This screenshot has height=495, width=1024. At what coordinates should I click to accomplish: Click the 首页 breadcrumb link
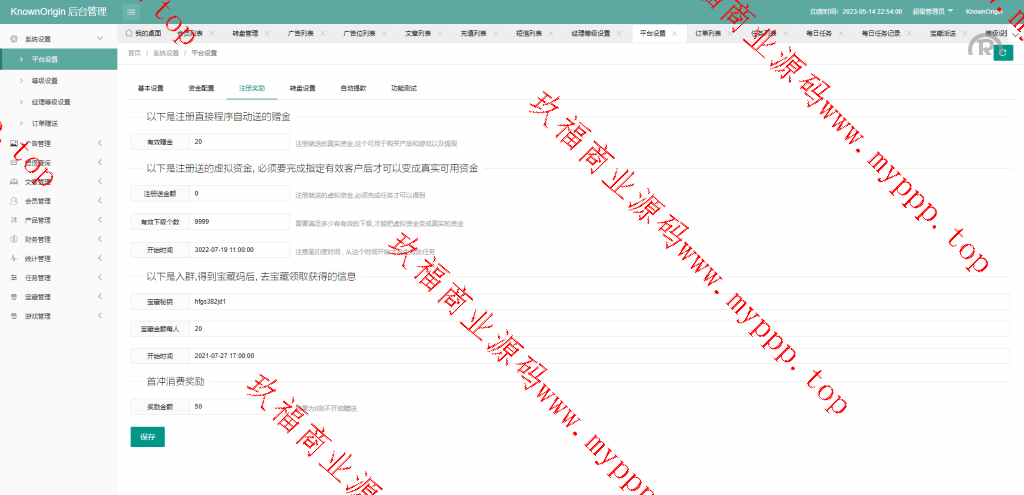[135, 52]
